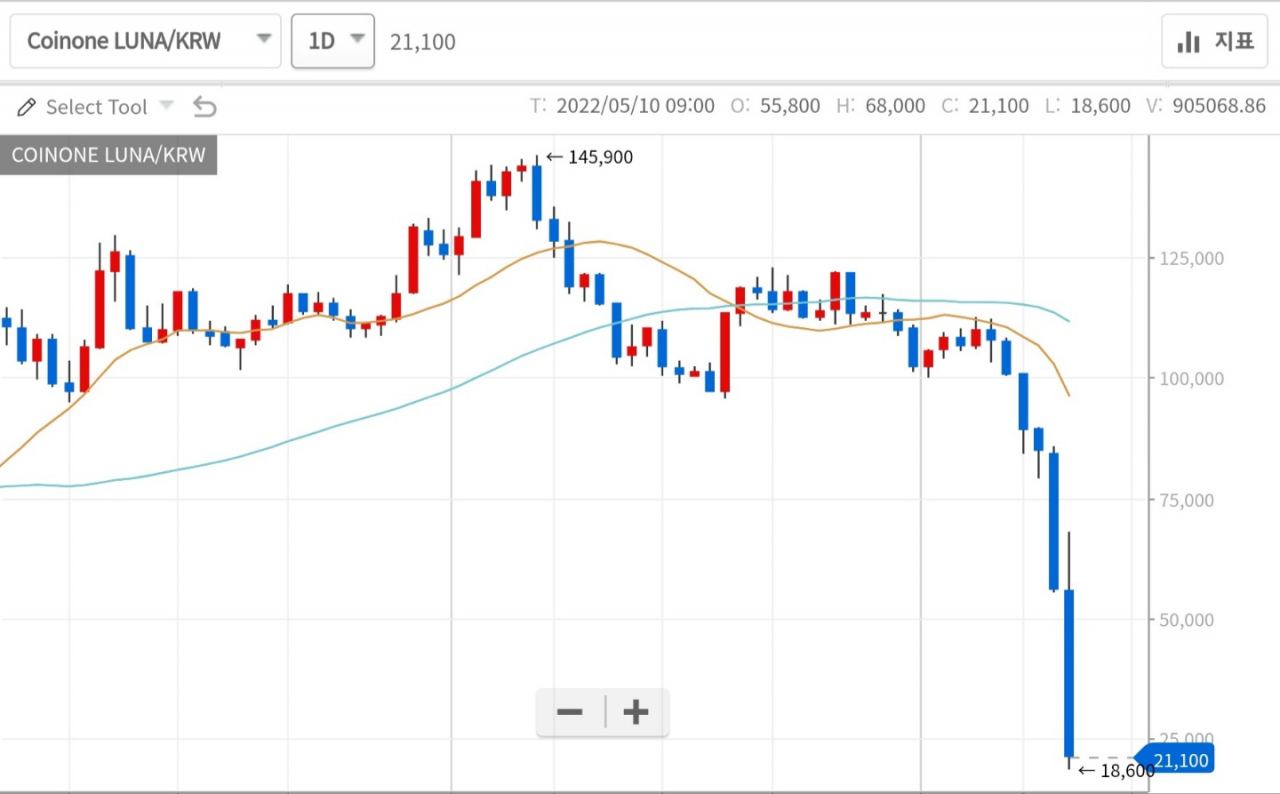Viewport: 1280px width, 794px height.
Task: Open the 지표 indicators button
Action: pos(1215,41)
